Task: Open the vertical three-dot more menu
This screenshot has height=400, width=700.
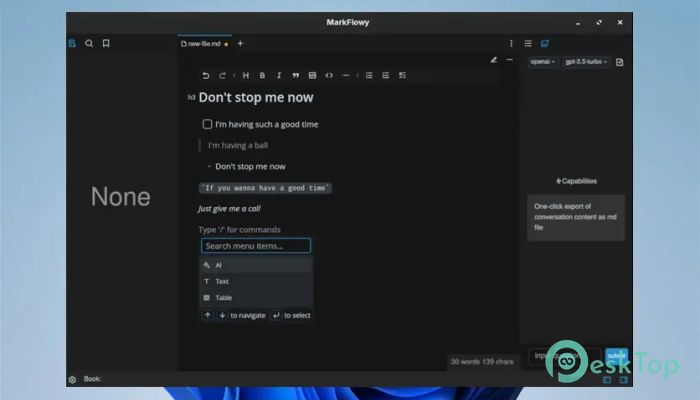Action: tap(511, 43)
